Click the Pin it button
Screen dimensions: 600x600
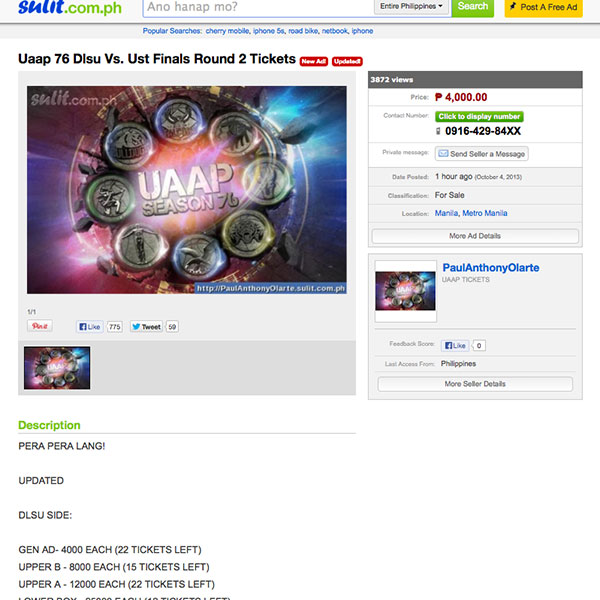pyautogui.click(x=40, y=326)
